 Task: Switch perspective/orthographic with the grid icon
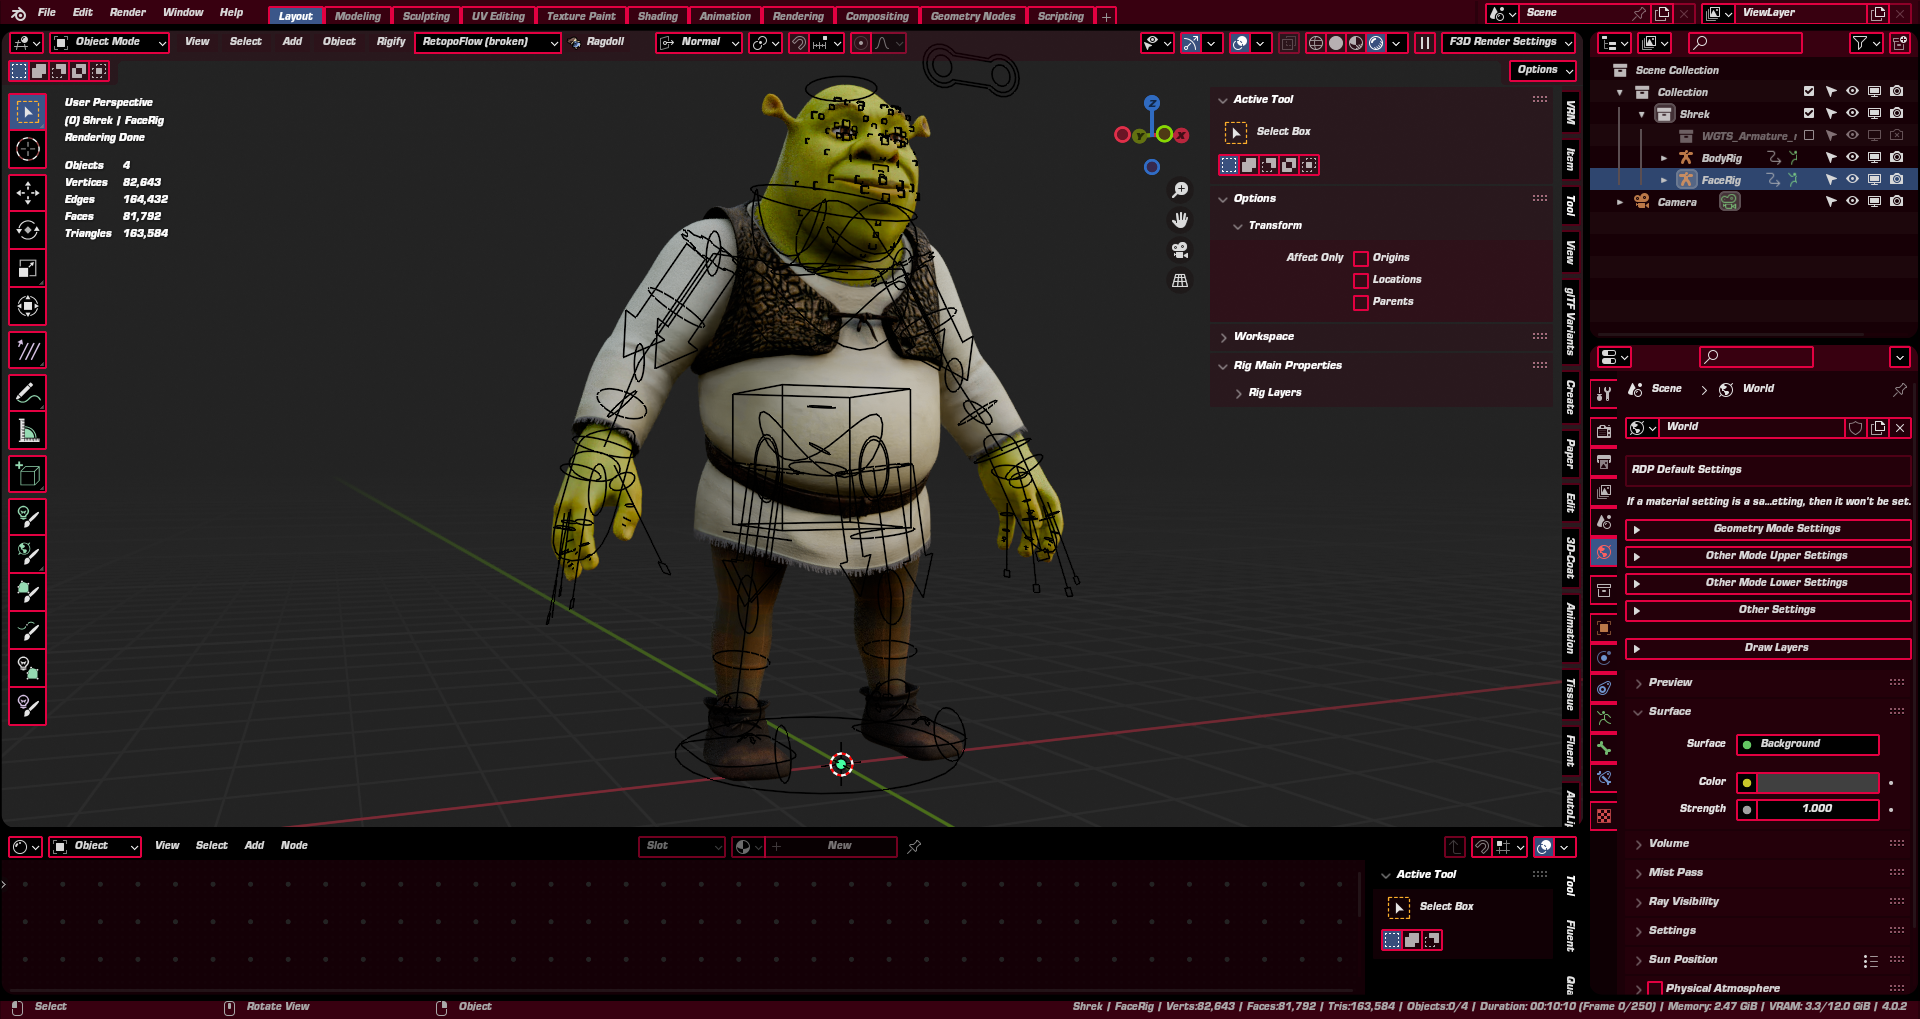click(1180, 281)
